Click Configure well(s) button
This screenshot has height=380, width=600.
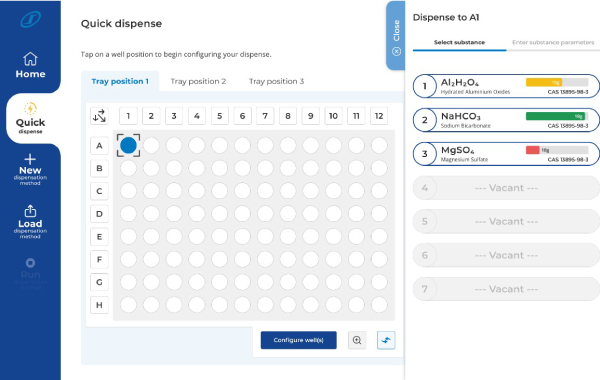(x=298, y=340)
